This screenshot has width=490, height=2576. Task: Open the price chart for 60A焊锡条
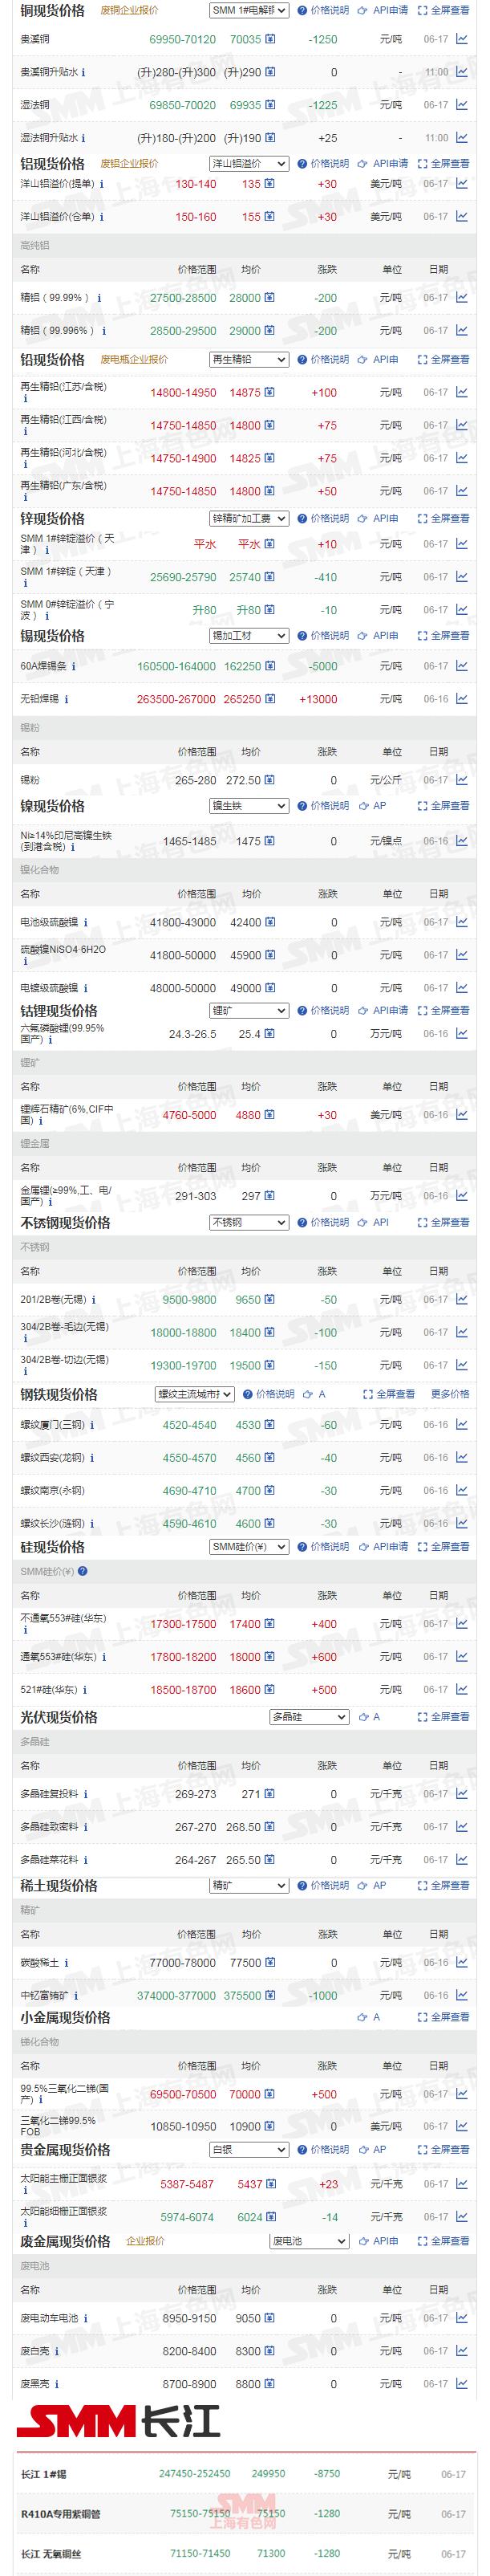point(461,666)
